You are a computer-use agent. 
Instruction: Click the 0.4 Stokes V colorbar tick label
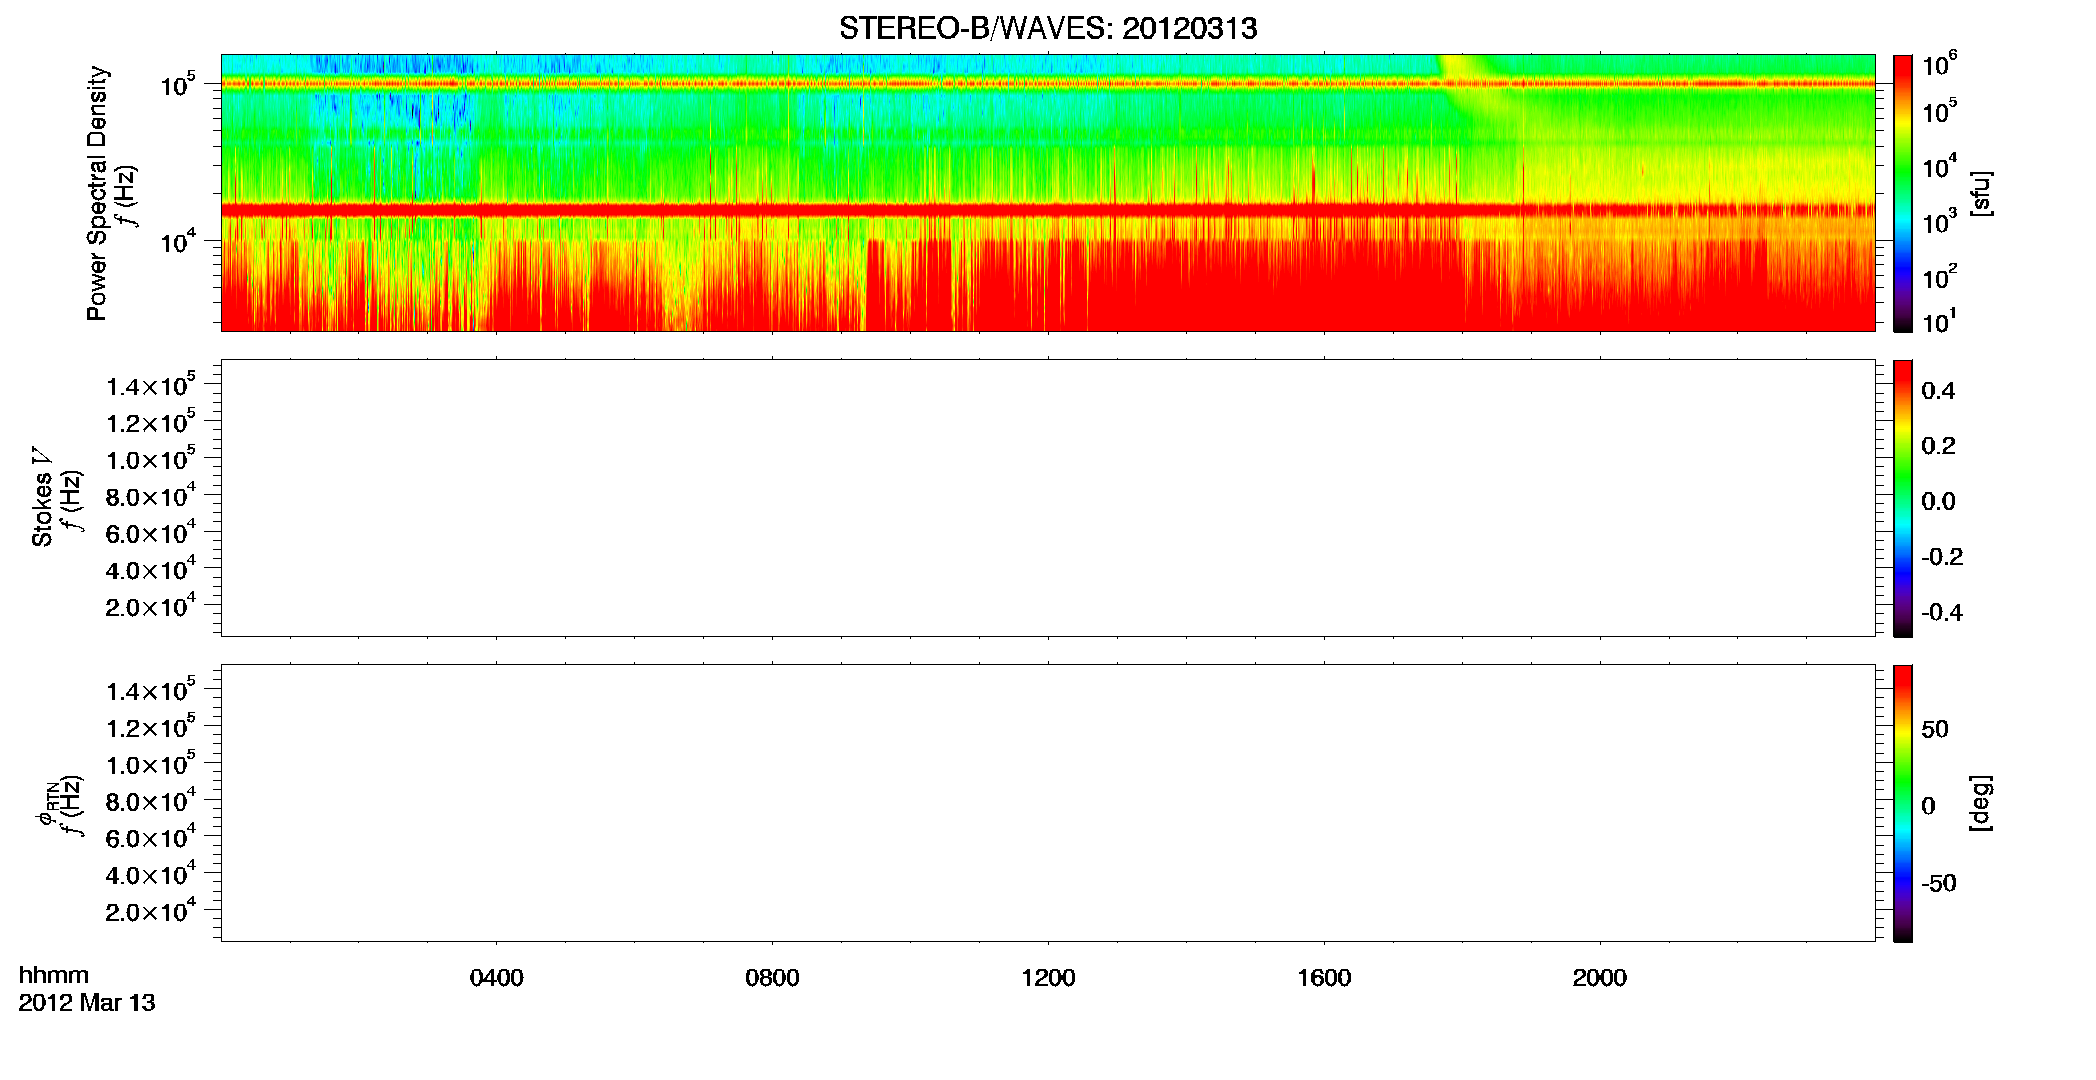(x=1938, y=391)
